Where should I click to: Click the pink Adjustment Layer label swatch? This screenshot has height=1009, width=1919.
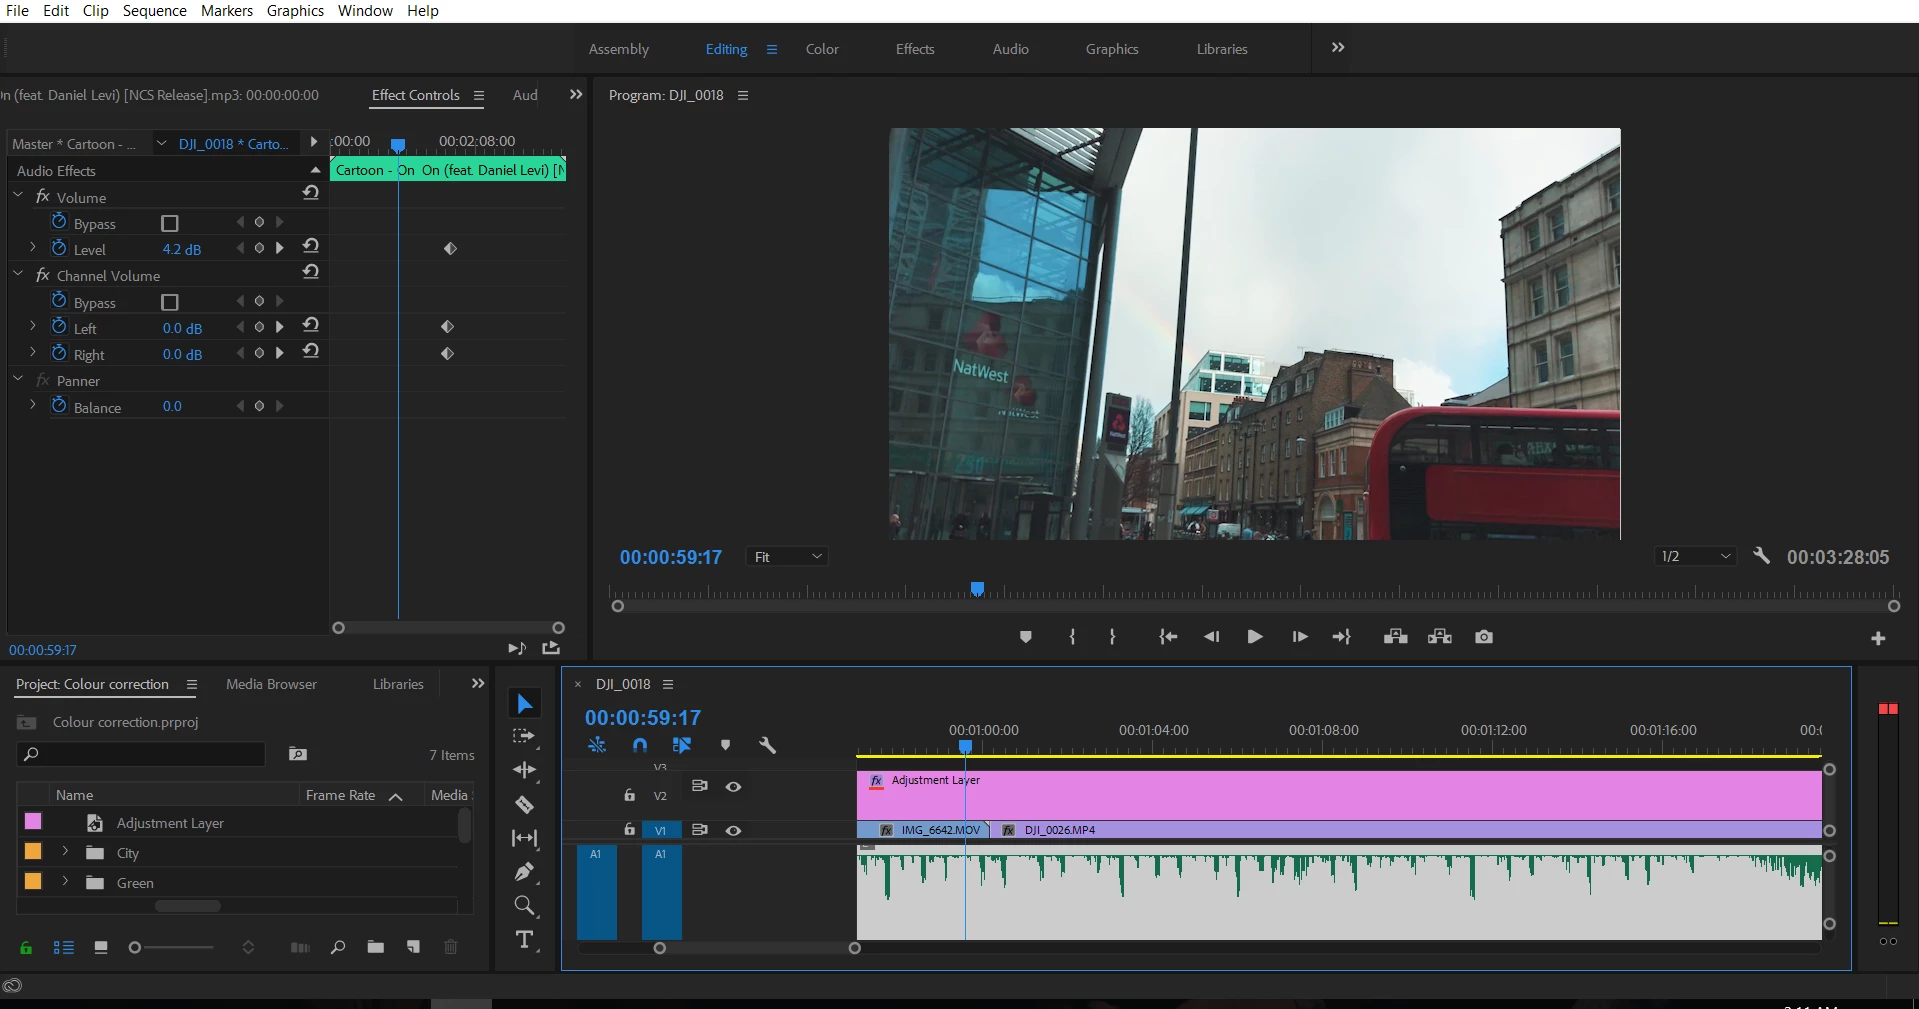click(x=33, y=821)
